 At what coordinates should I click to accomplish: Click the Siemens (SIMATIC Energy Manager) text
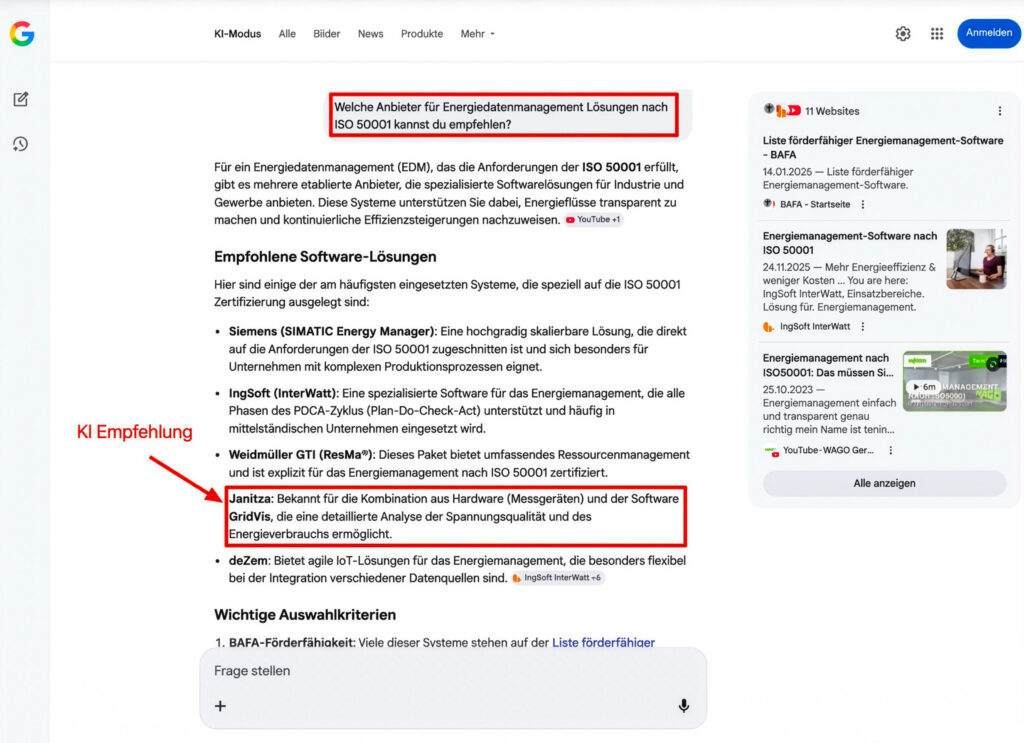[332, 331]
